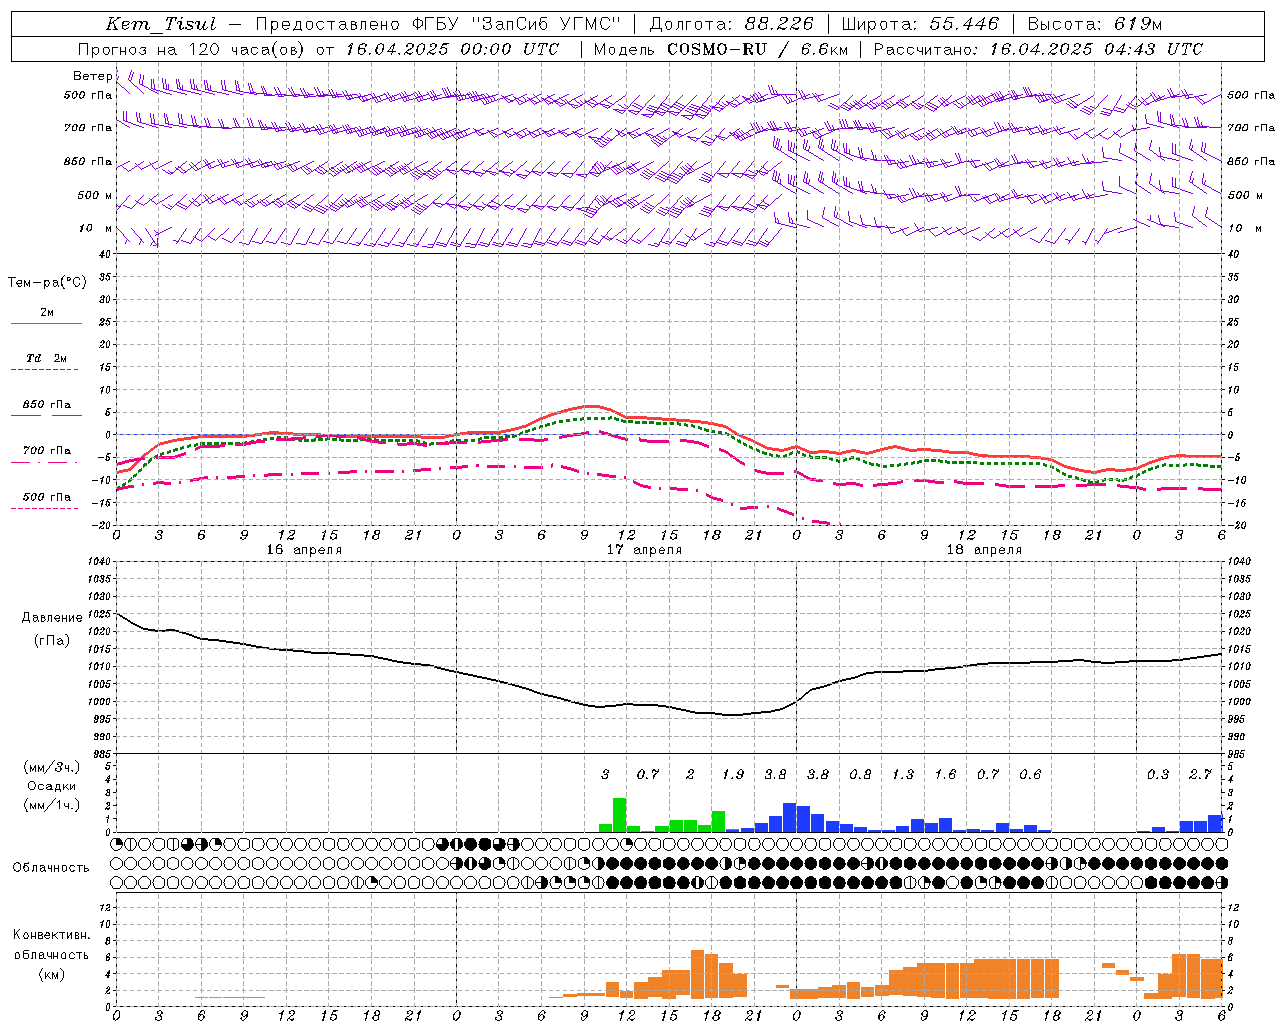Click the '18 апреля' date label
The width and height of the screenshot is (1280, 1024).
click(x=984, y=550)
